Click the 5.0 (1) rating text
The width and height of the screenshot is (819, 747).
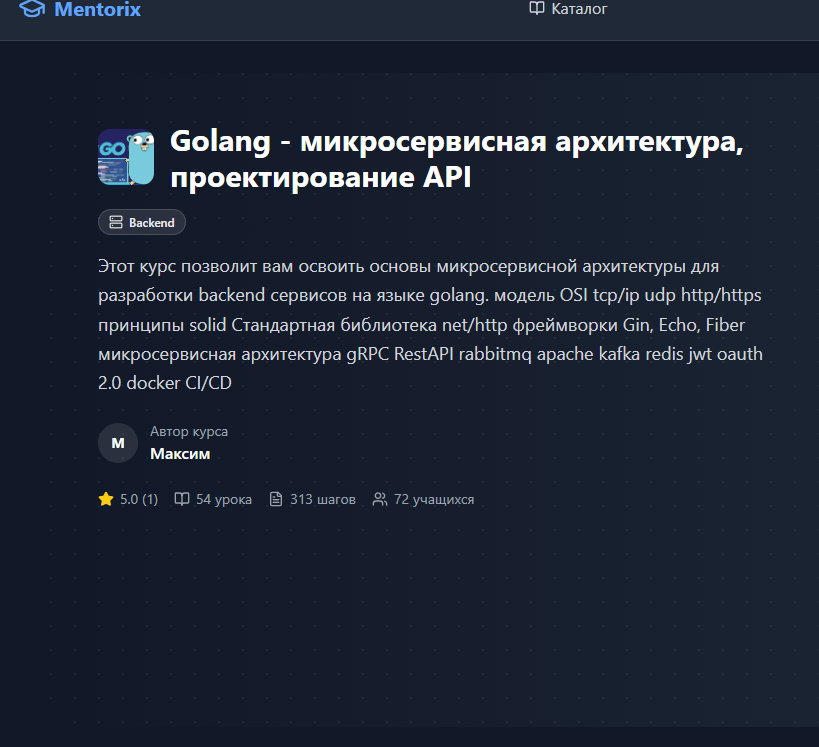pos(139,499)
